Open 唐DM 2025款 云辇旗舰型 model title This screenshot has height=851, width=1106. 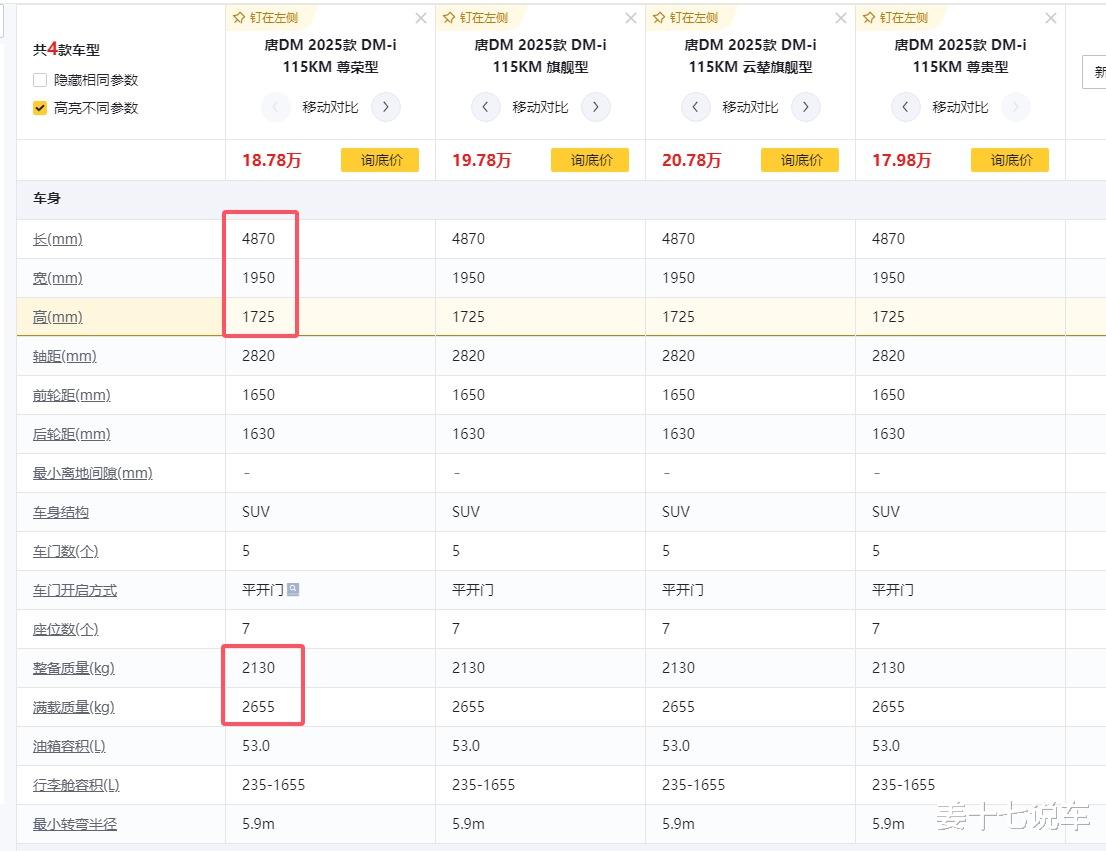(x=750, y=56)
